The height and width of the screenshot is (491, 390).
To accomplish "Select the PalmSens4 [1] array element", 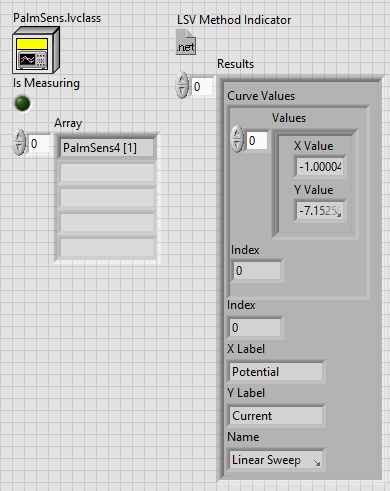I will click(x=107, y=148).
